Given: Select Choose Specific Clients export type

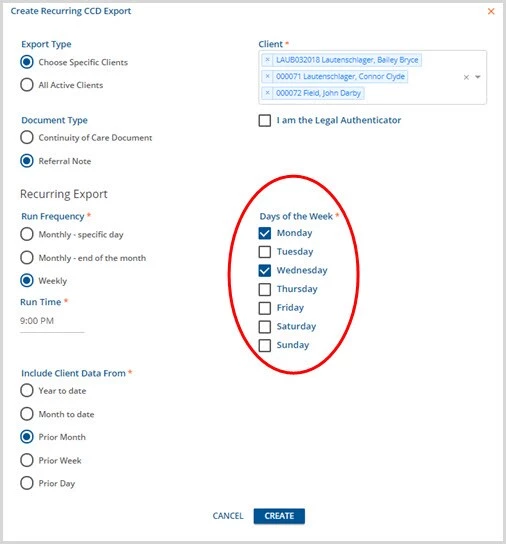Looking at the screenshot, I should (27, 62).
